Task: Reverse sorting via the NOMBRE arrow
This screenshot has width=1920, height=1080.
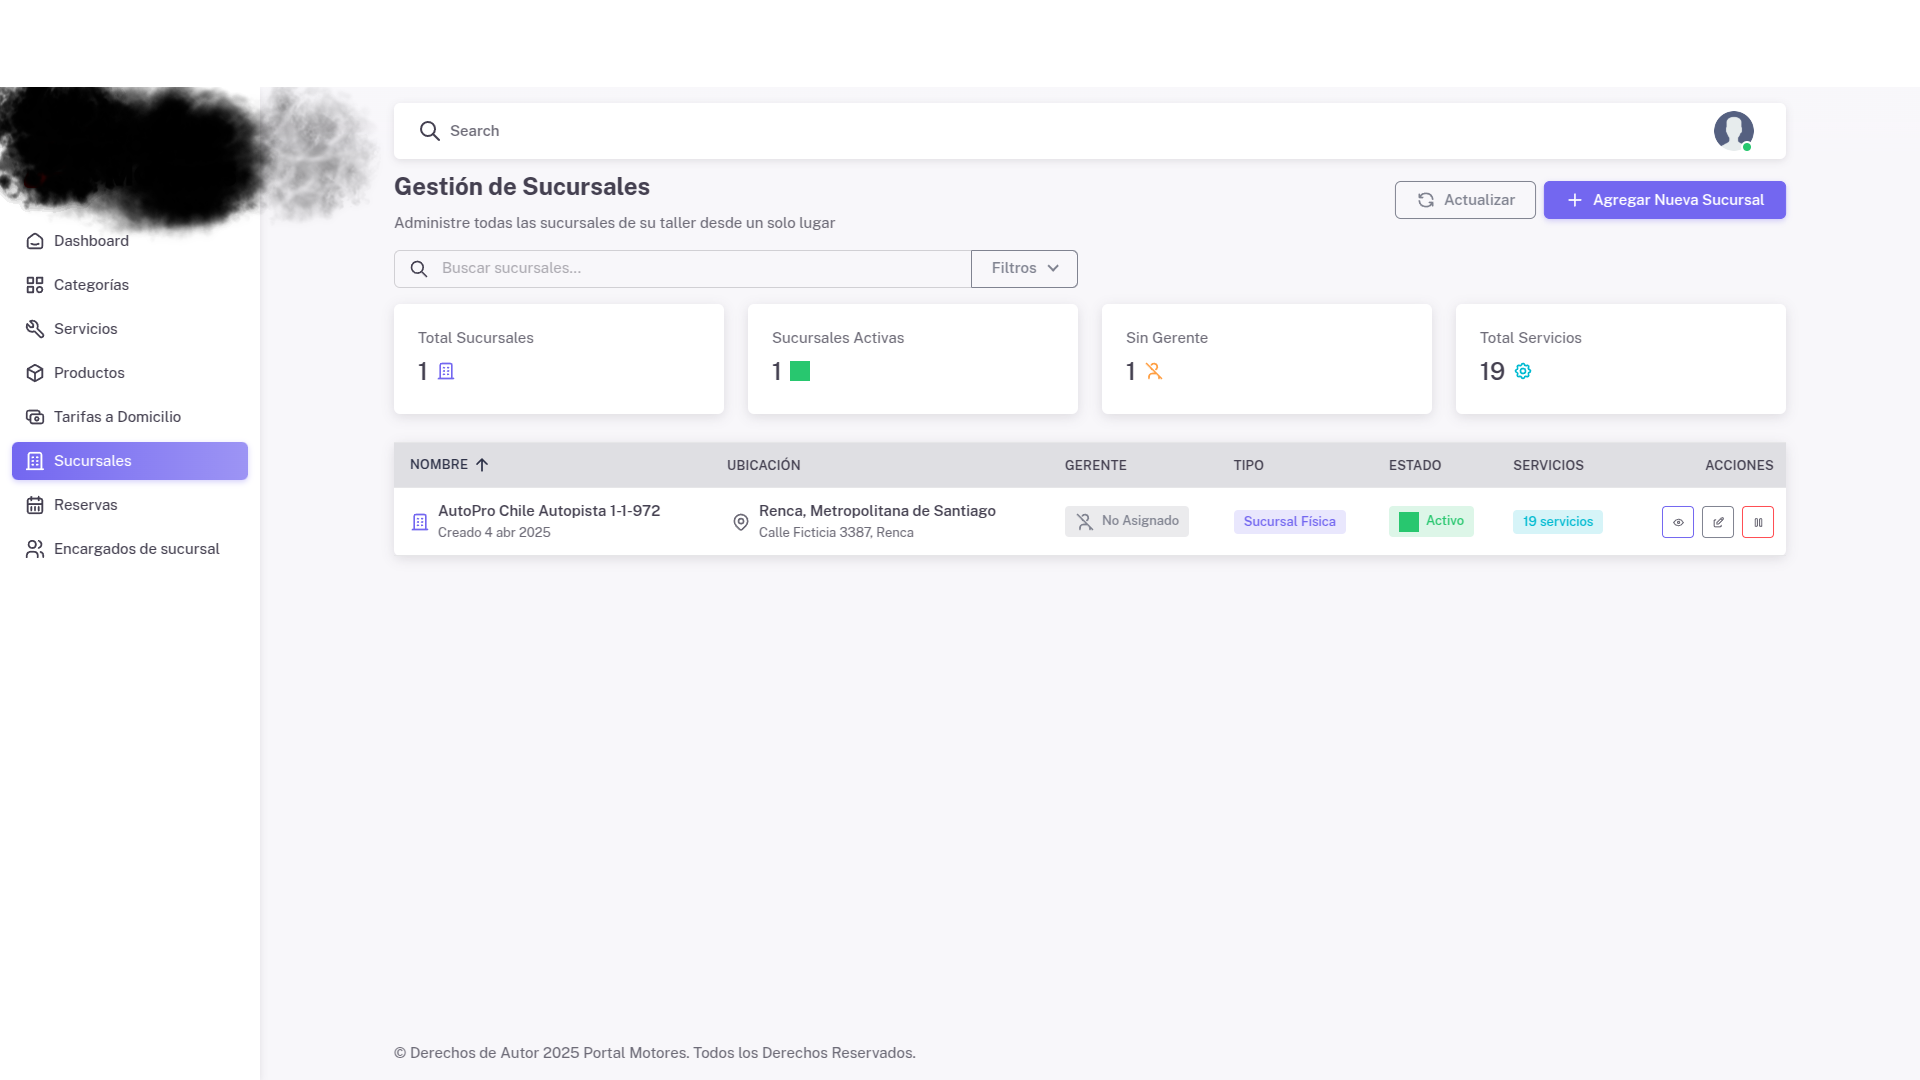Action: click(482, 464)
